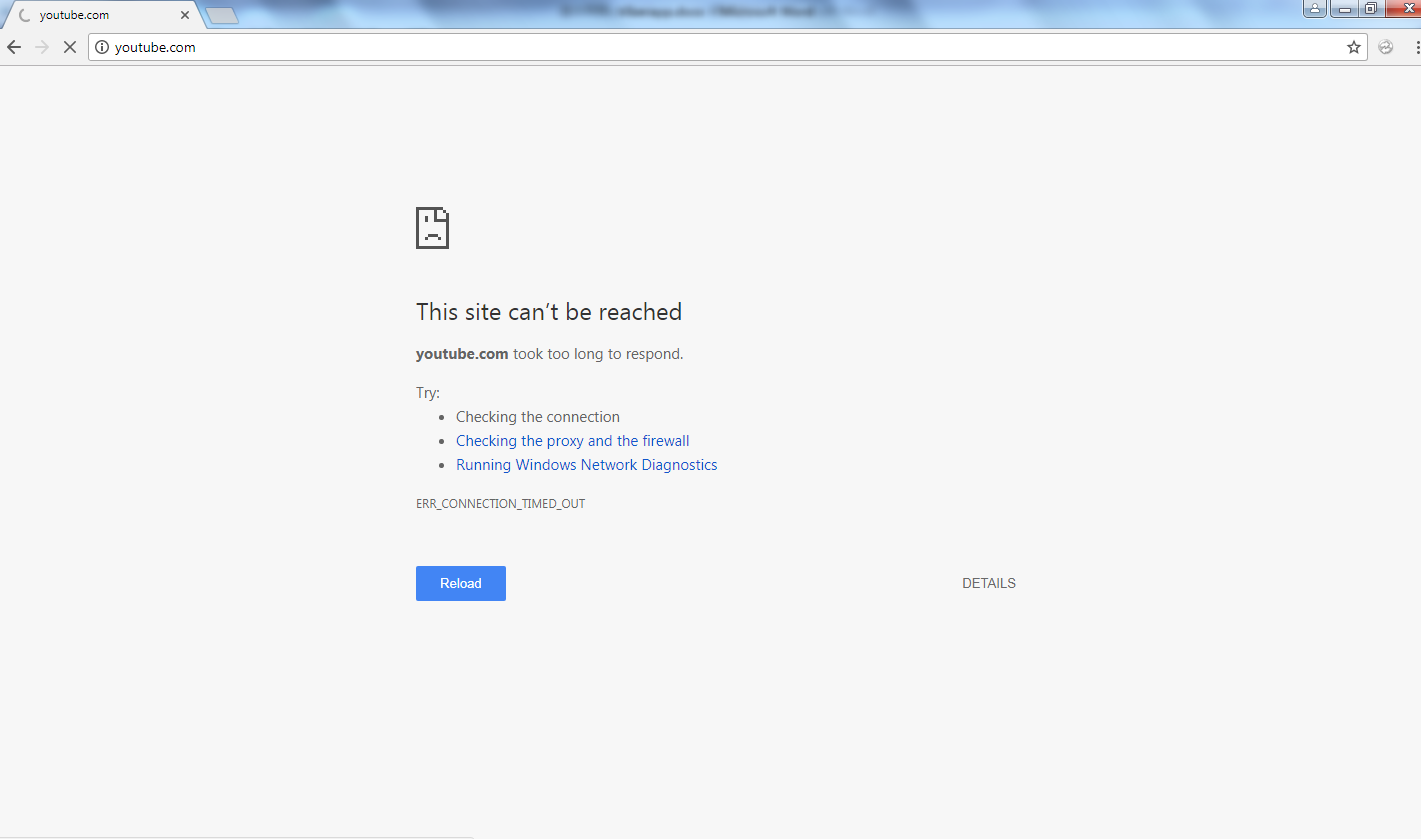Expand DETAILS on error page
This screenshot has width=1421, height=839.
(989, 583)
